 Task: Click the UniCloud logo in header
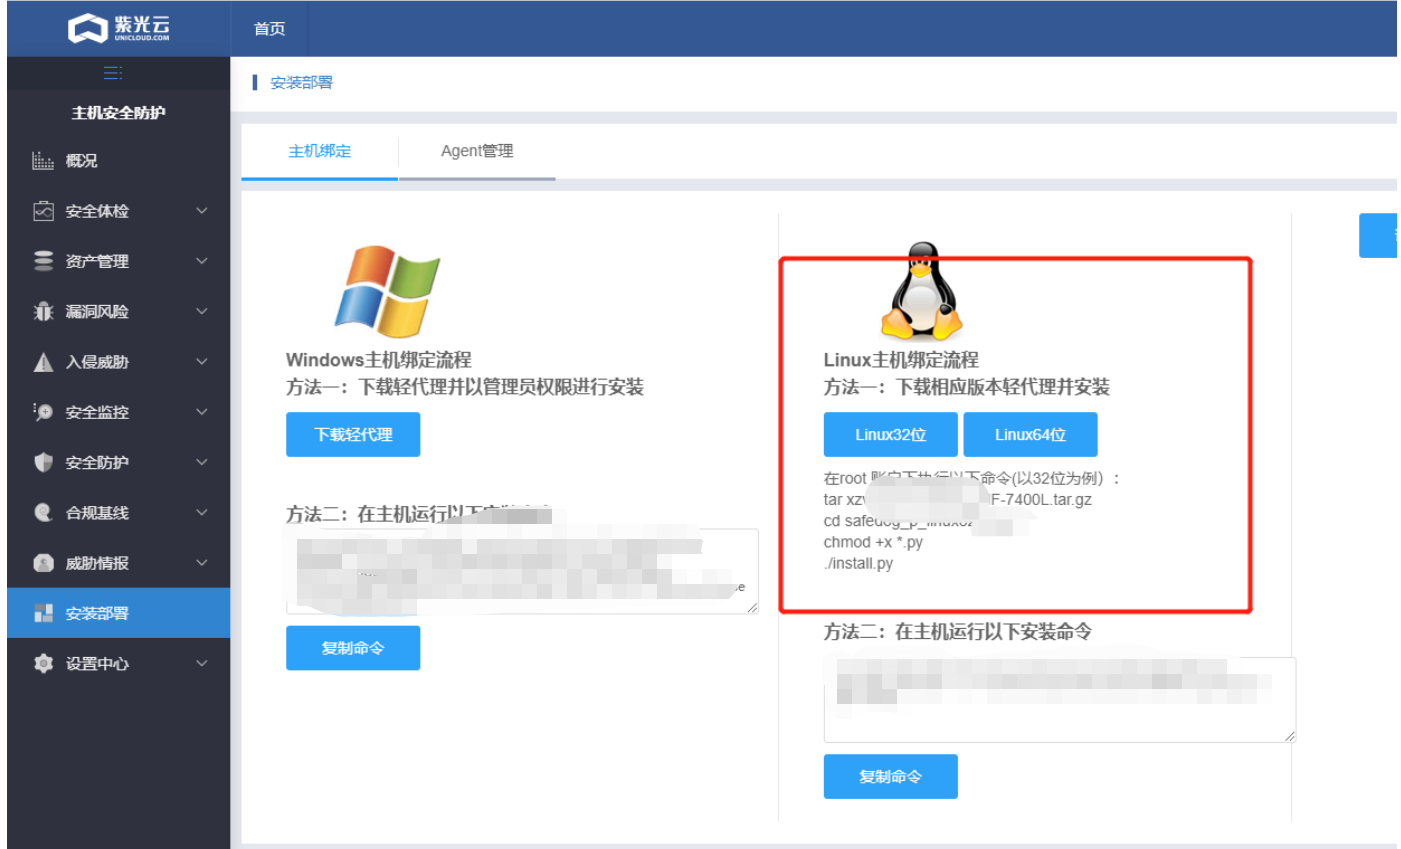pos(118,28)
